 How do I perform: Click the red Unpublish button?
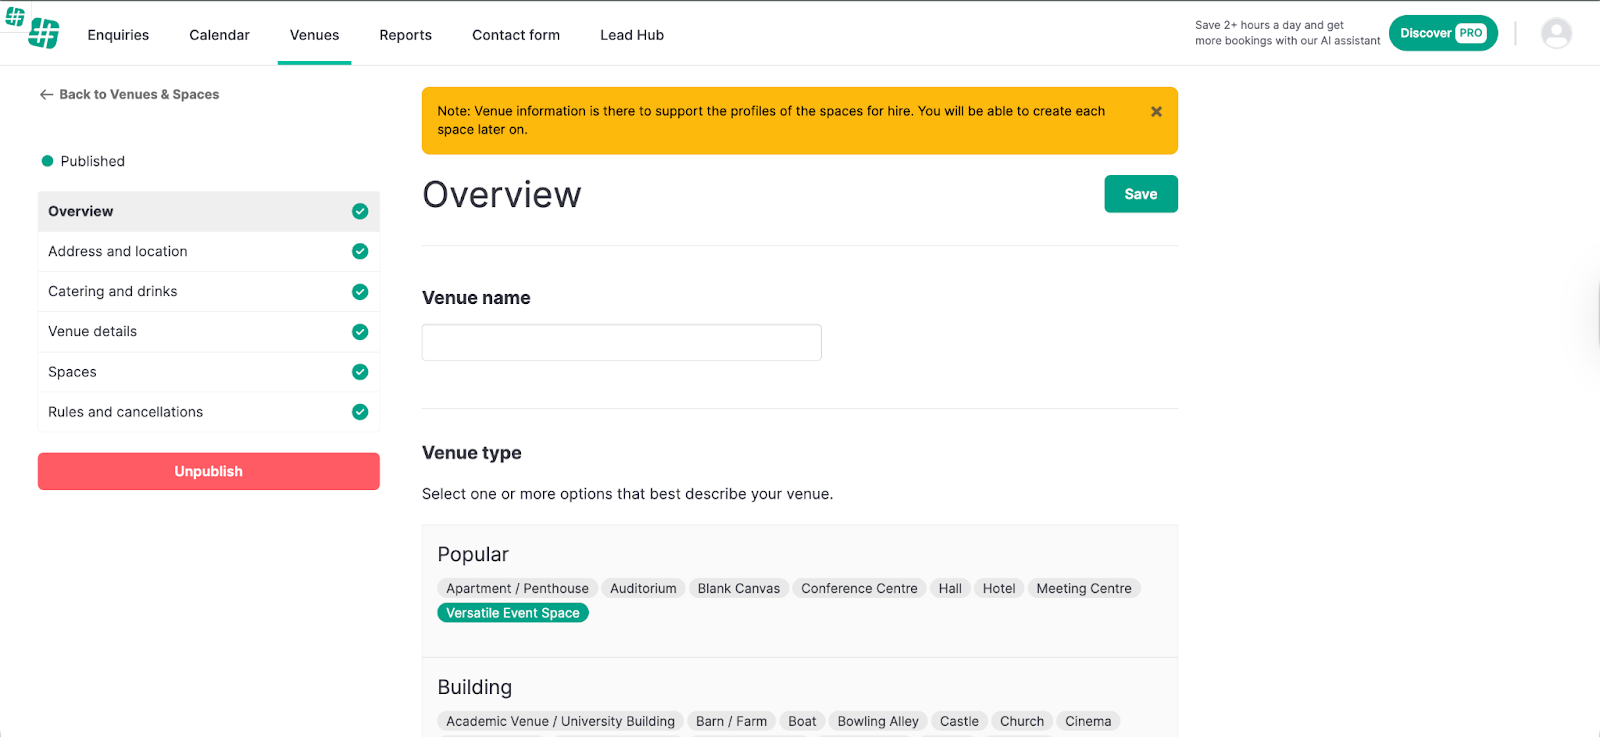(208, 471)
